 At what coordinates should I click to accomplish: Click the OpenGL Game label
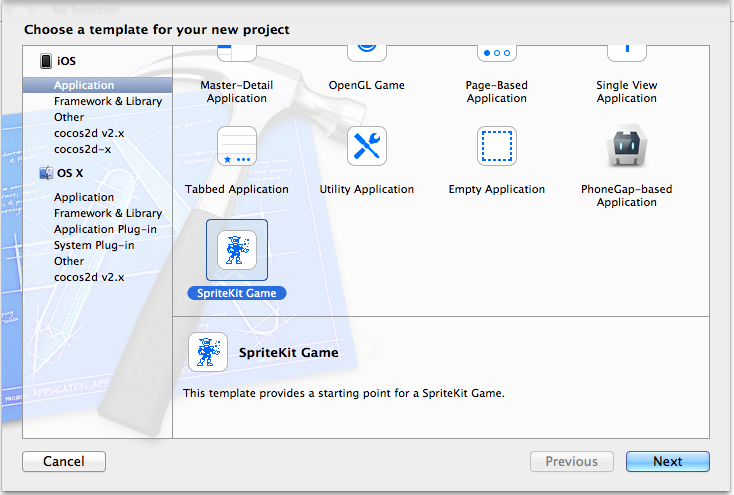(367, 85)
